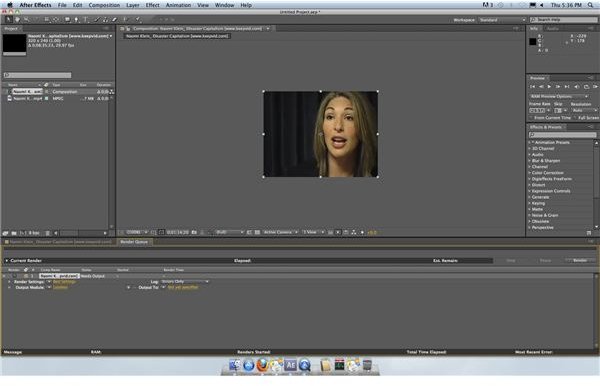The height and width of the screenshot is (386, 600).
Task: Click the Play button in Preview panel
Action: [549, 87]
